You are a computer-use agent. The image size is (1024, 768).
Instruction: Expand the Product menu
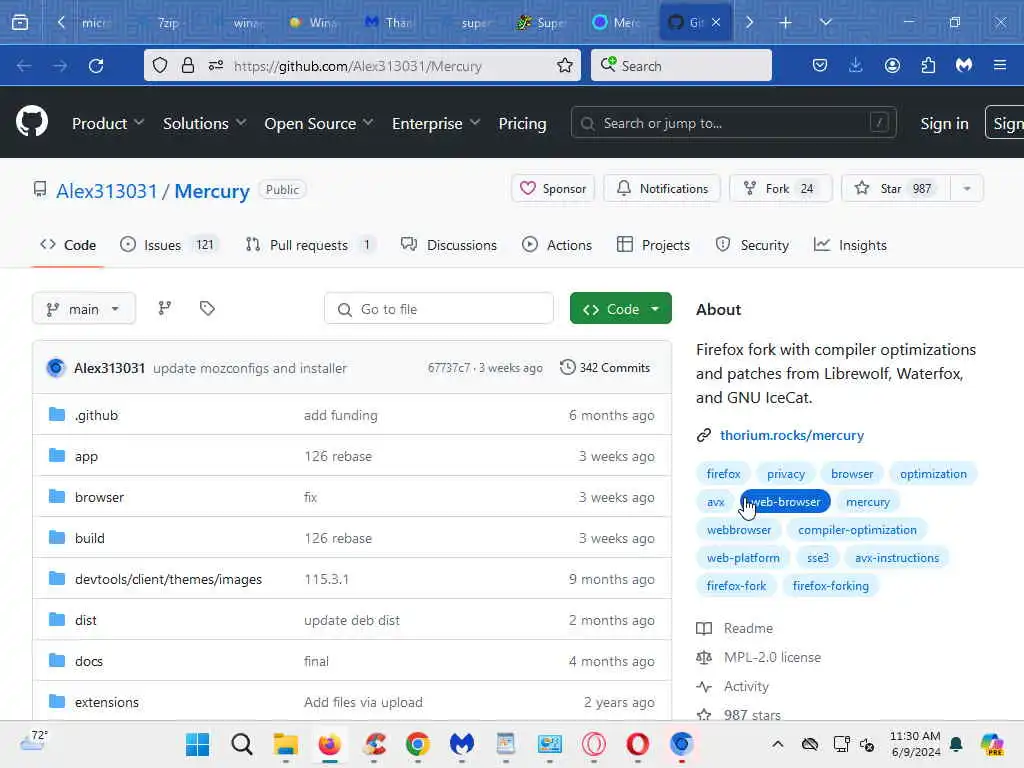point(108,123)
